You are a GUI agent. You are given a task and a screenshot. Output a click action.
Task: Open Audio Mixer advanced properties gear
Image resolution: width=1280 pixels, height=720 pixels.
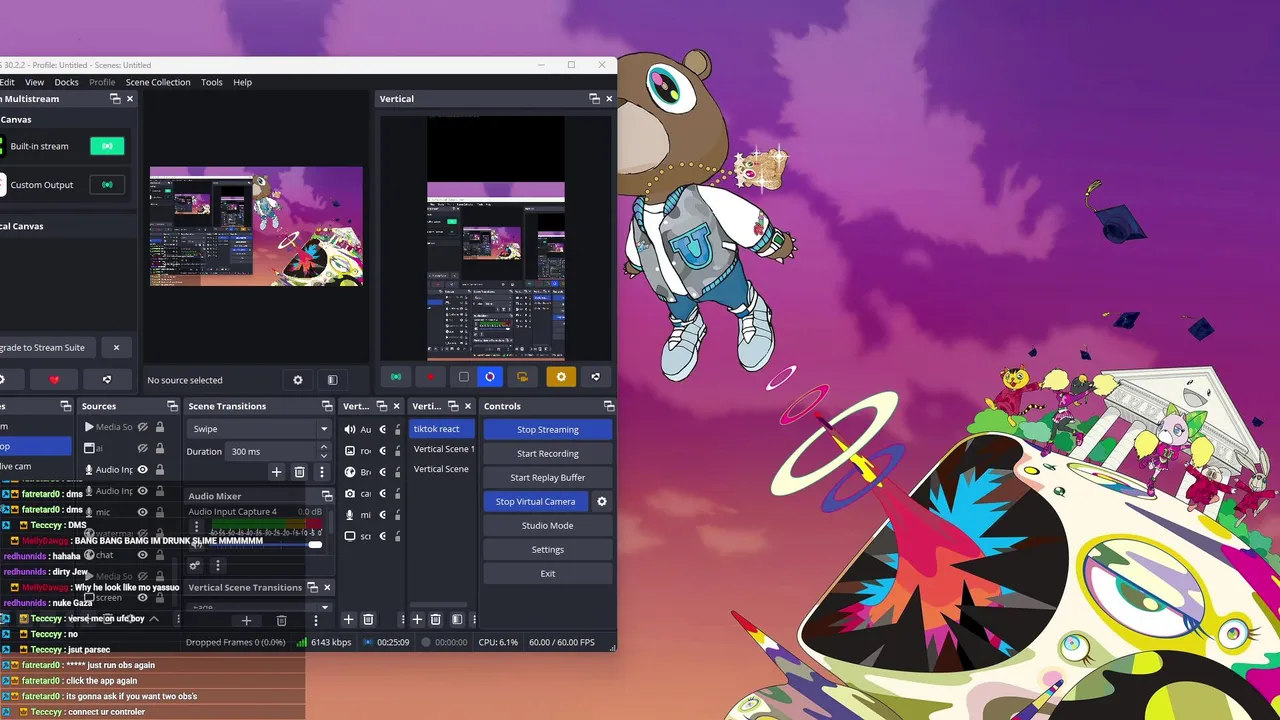pyautogui.click(x=195, y=565)
